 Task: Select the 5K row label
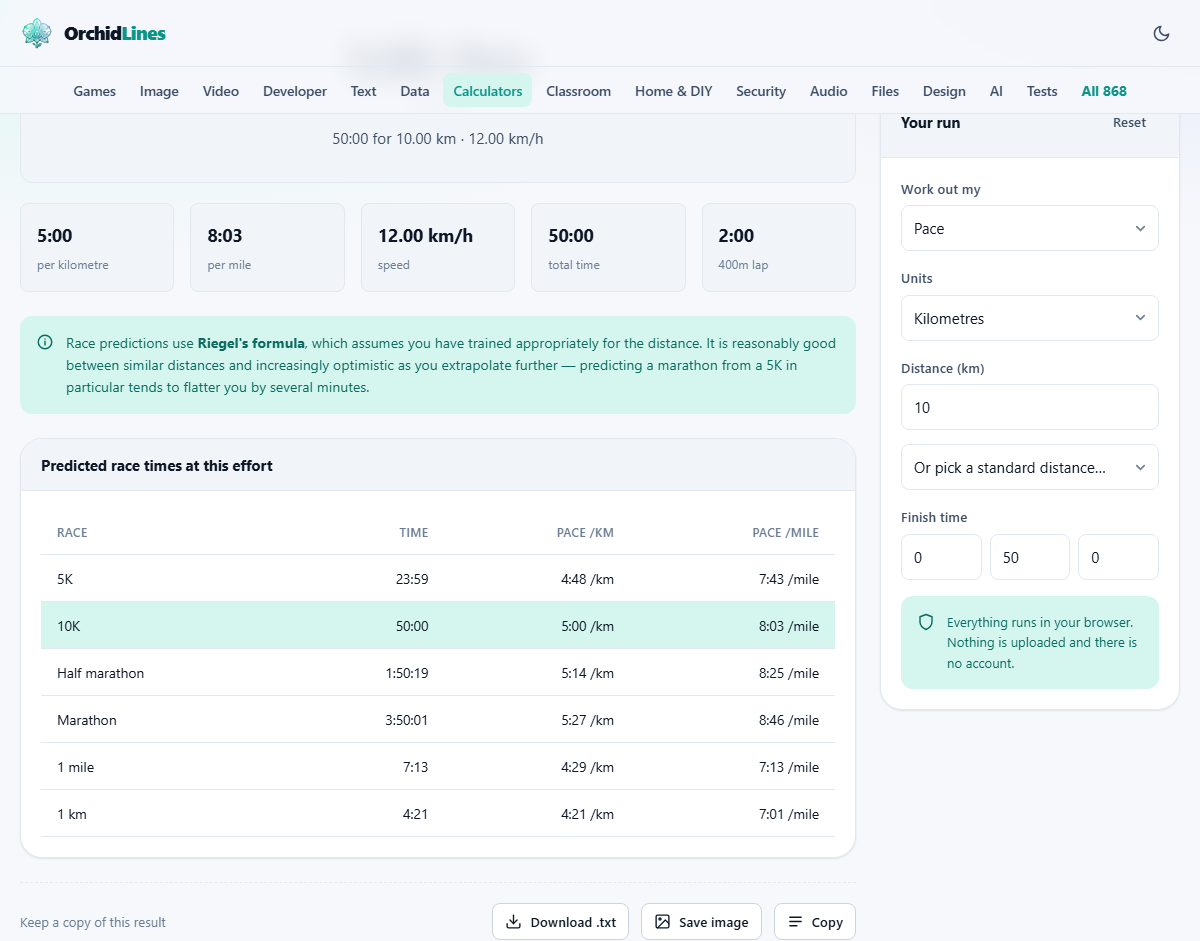click(65, 579)
